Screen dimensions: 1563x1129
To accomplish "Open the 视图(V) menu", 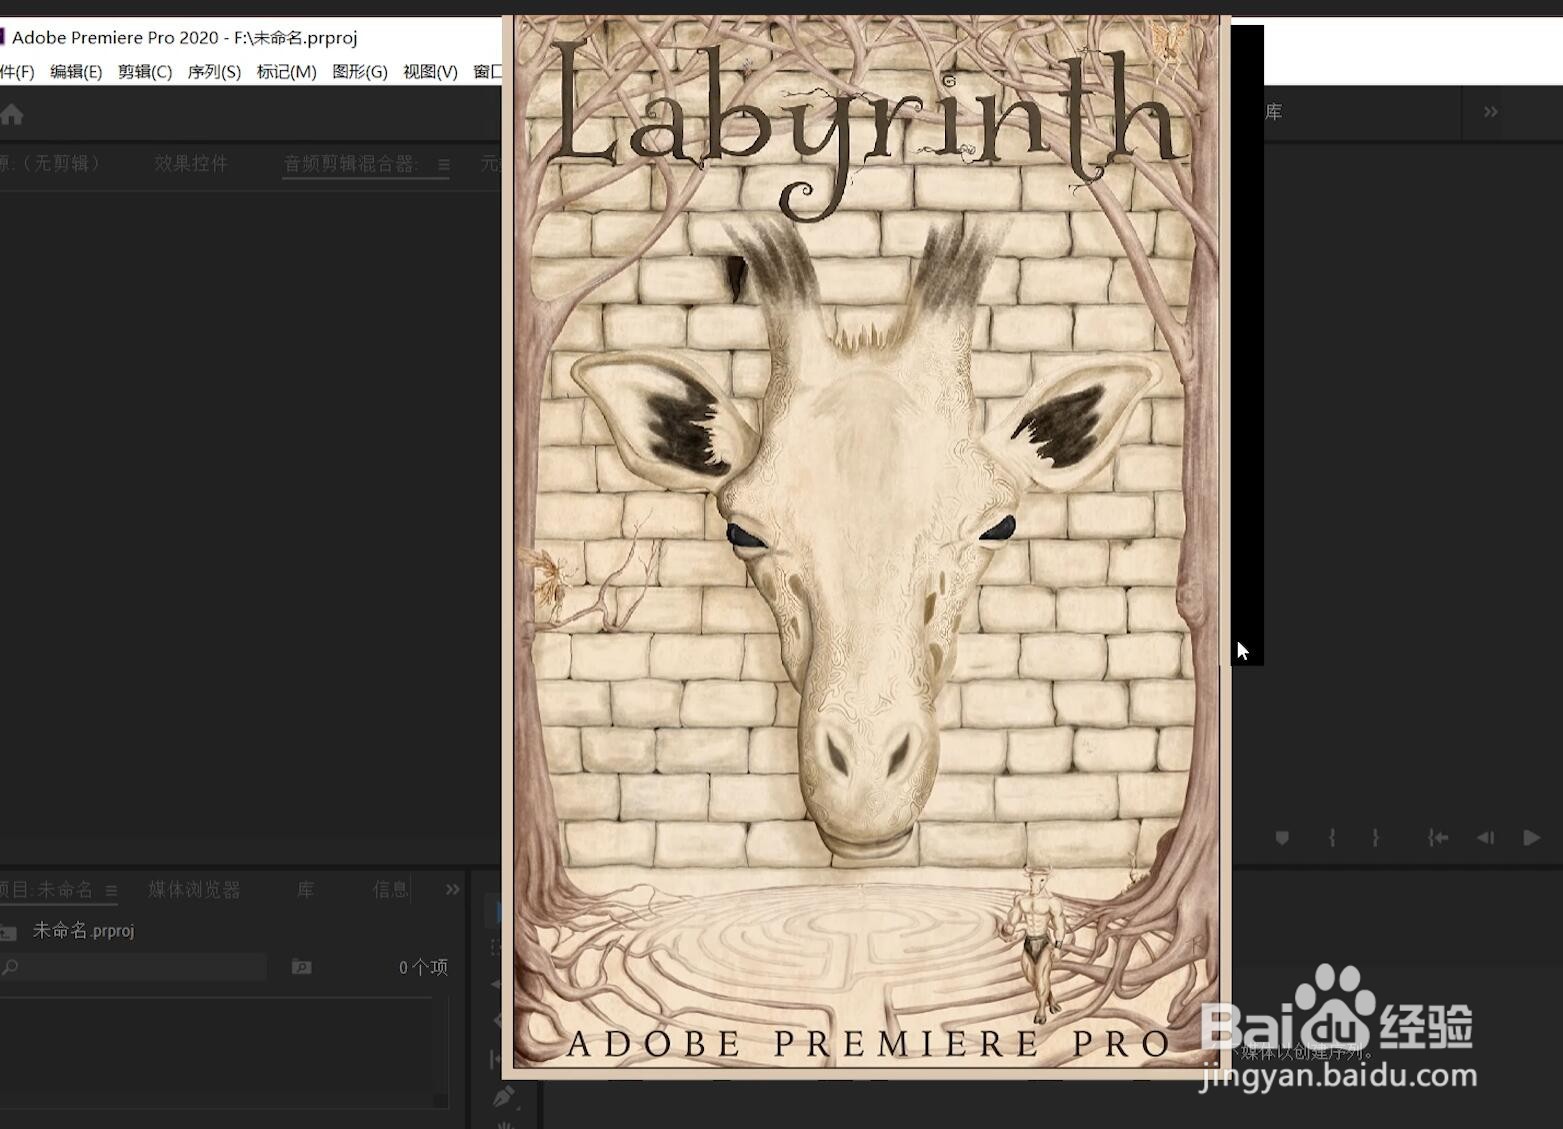I will [430, 71].
